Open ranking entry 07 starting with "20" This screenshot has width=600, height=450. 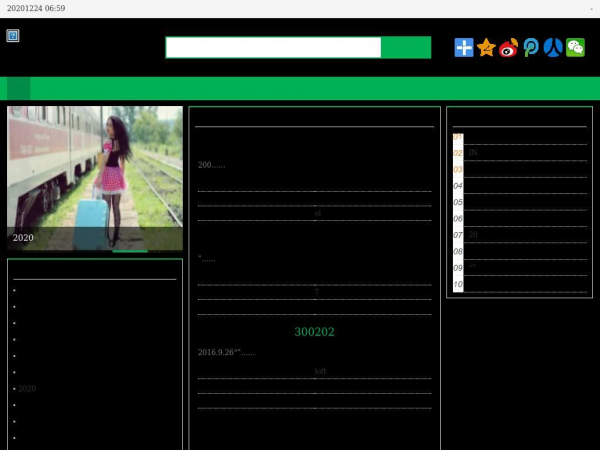point(473,235)
